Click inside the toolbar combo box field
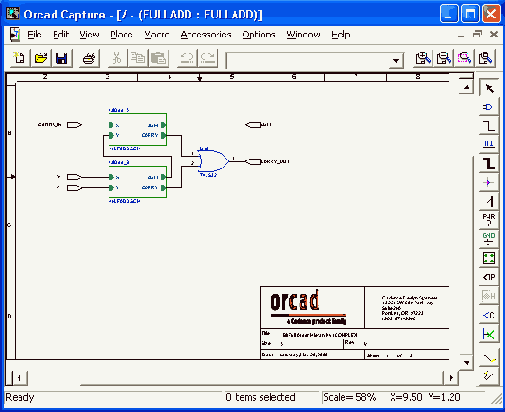This screenshot has height=412, width=505. (308, 60)
